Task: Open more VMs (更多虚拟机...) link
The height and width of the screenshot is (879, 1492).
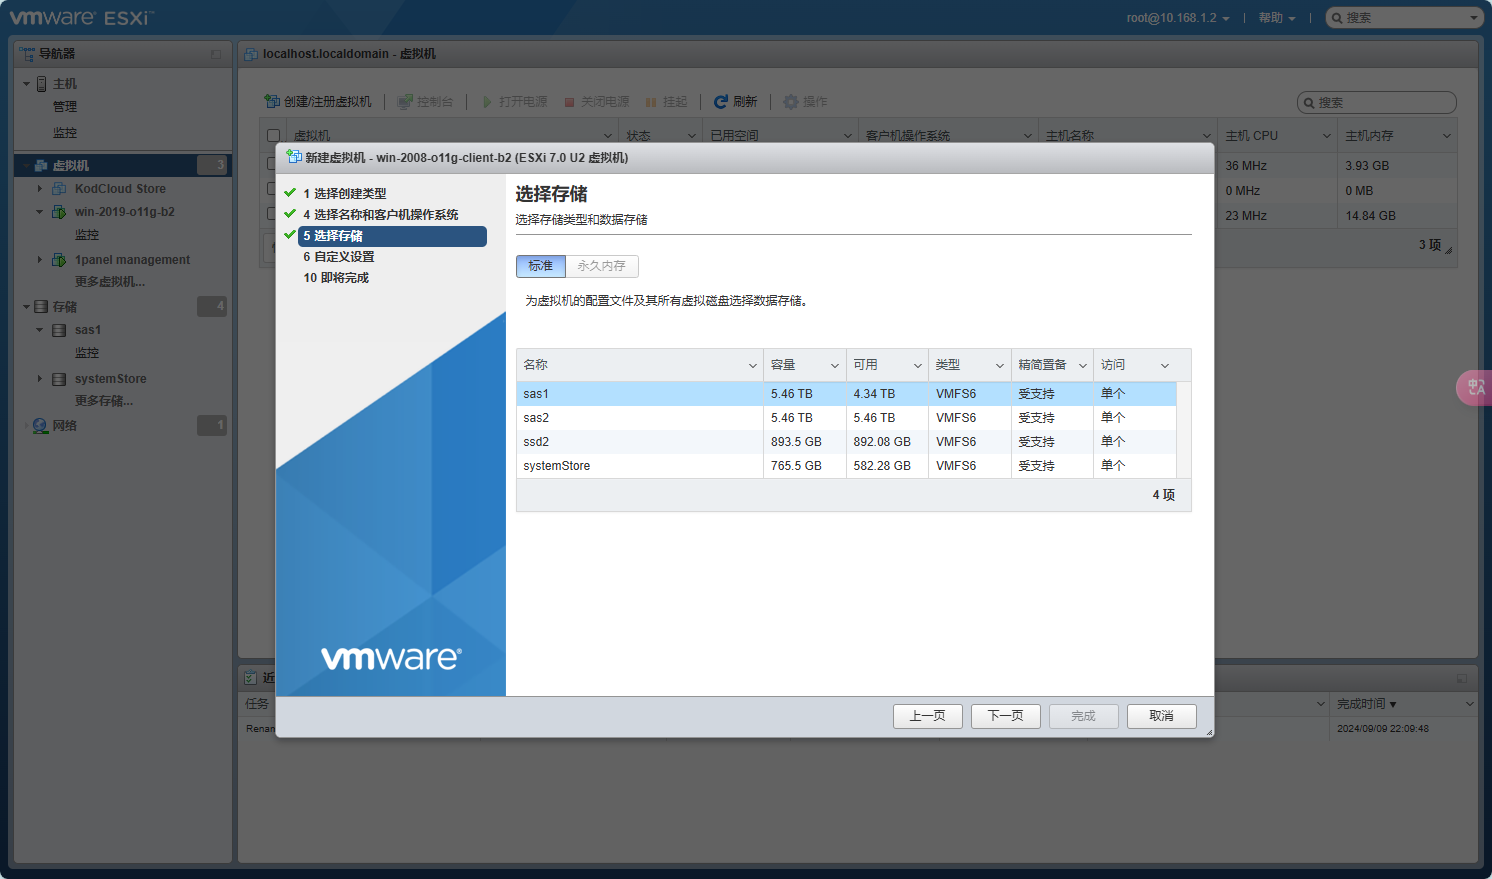Action: 110,282
